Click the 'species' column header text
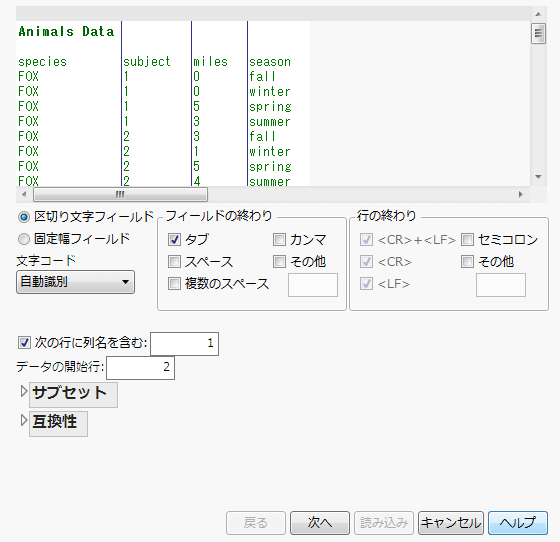Screen dimensions: 560x542 42,62
